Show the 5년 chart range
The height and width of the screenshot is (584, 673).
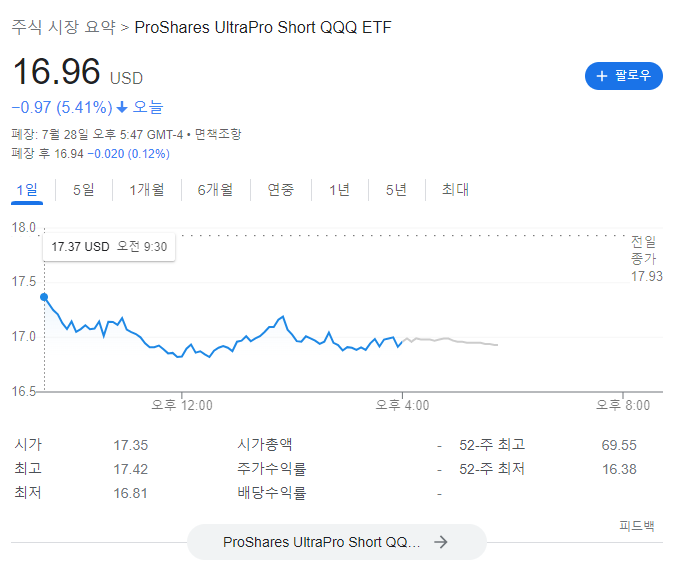click(396, 190)
